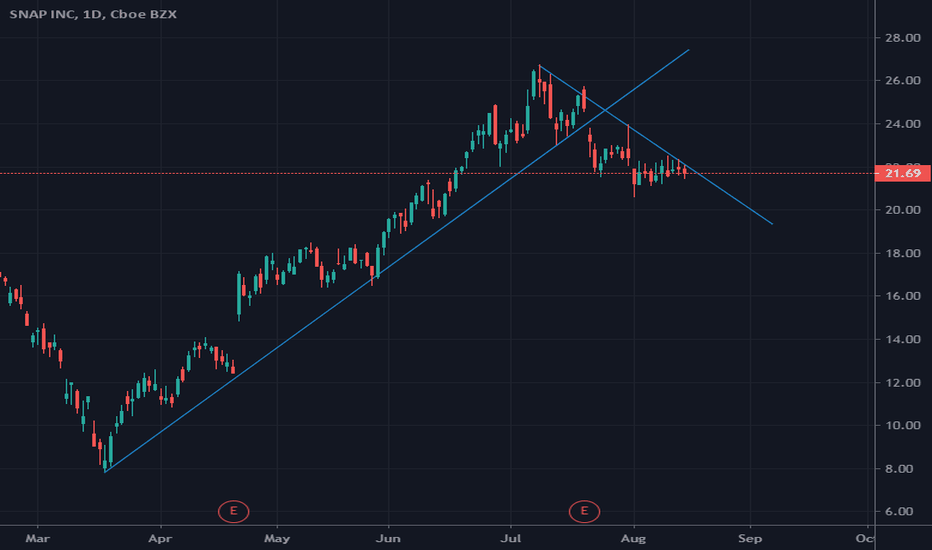Click the SNAP INC, 1D, Cboe BZX title

[x=93, y=14]
